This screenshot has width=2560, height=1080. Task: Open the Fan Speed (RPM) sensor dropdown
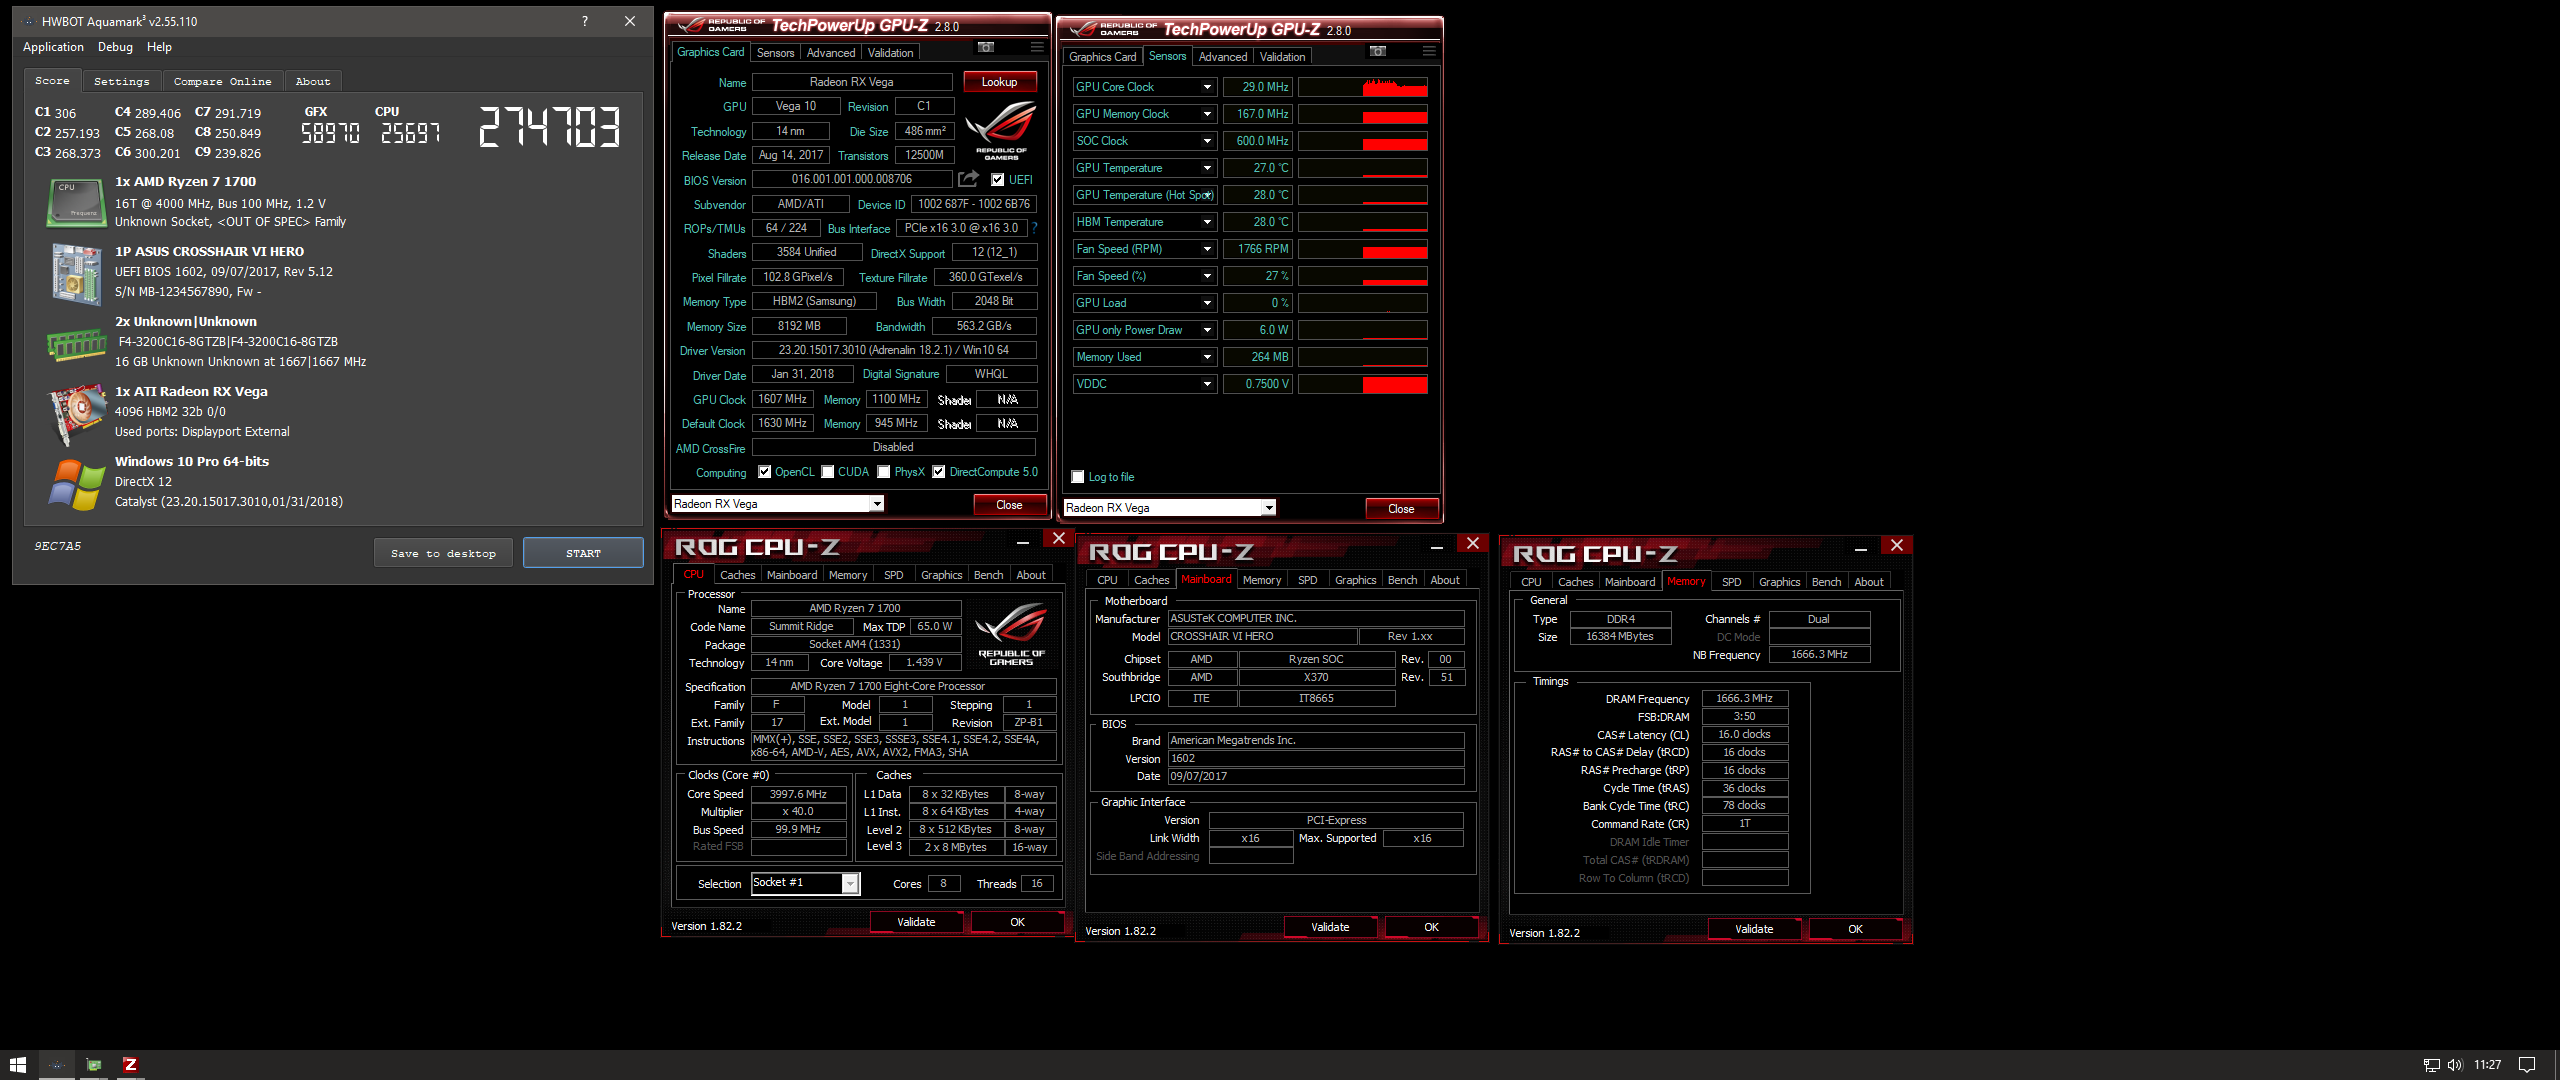(1207, 249)
